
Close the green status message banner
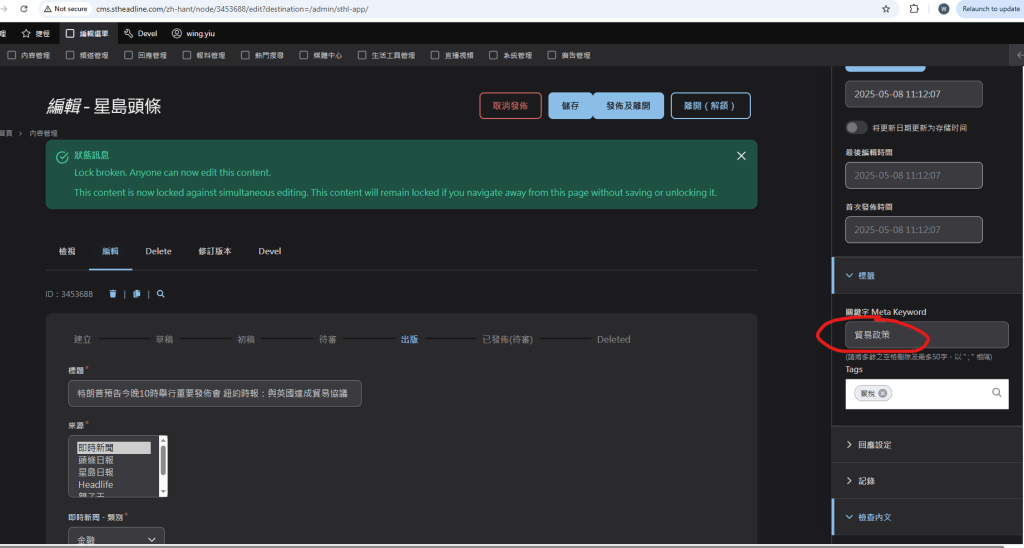click(x=741, y=156)
